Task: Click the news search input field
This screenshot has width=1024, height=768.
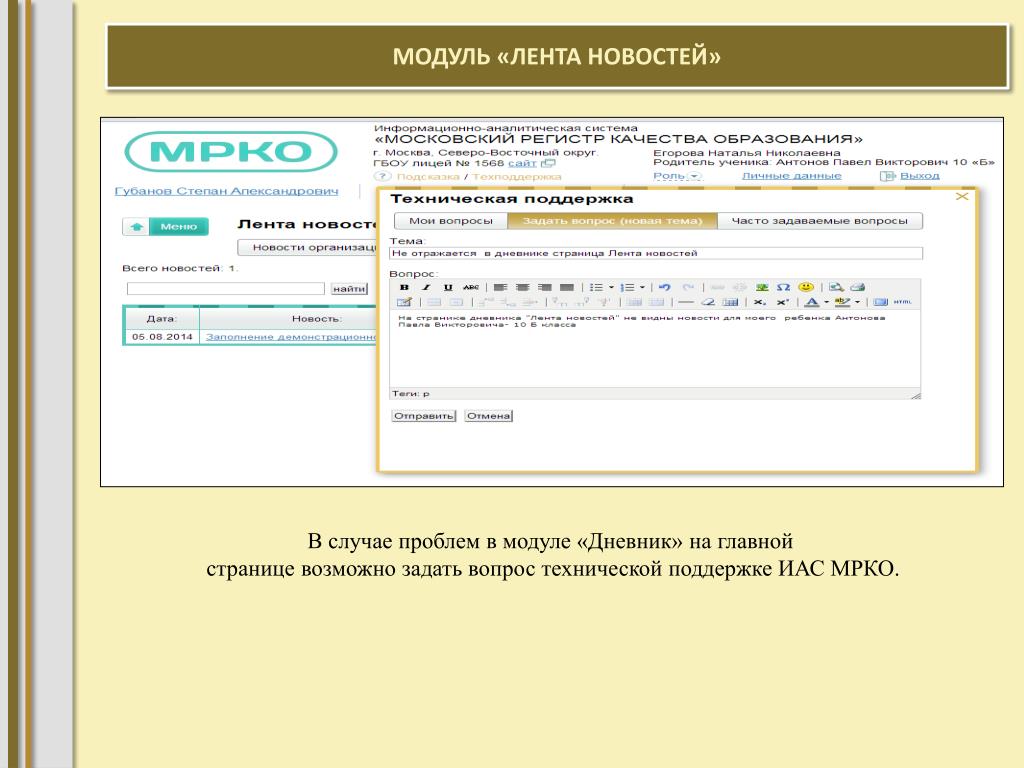Action: pyautogui.click(x=225, y=289)
